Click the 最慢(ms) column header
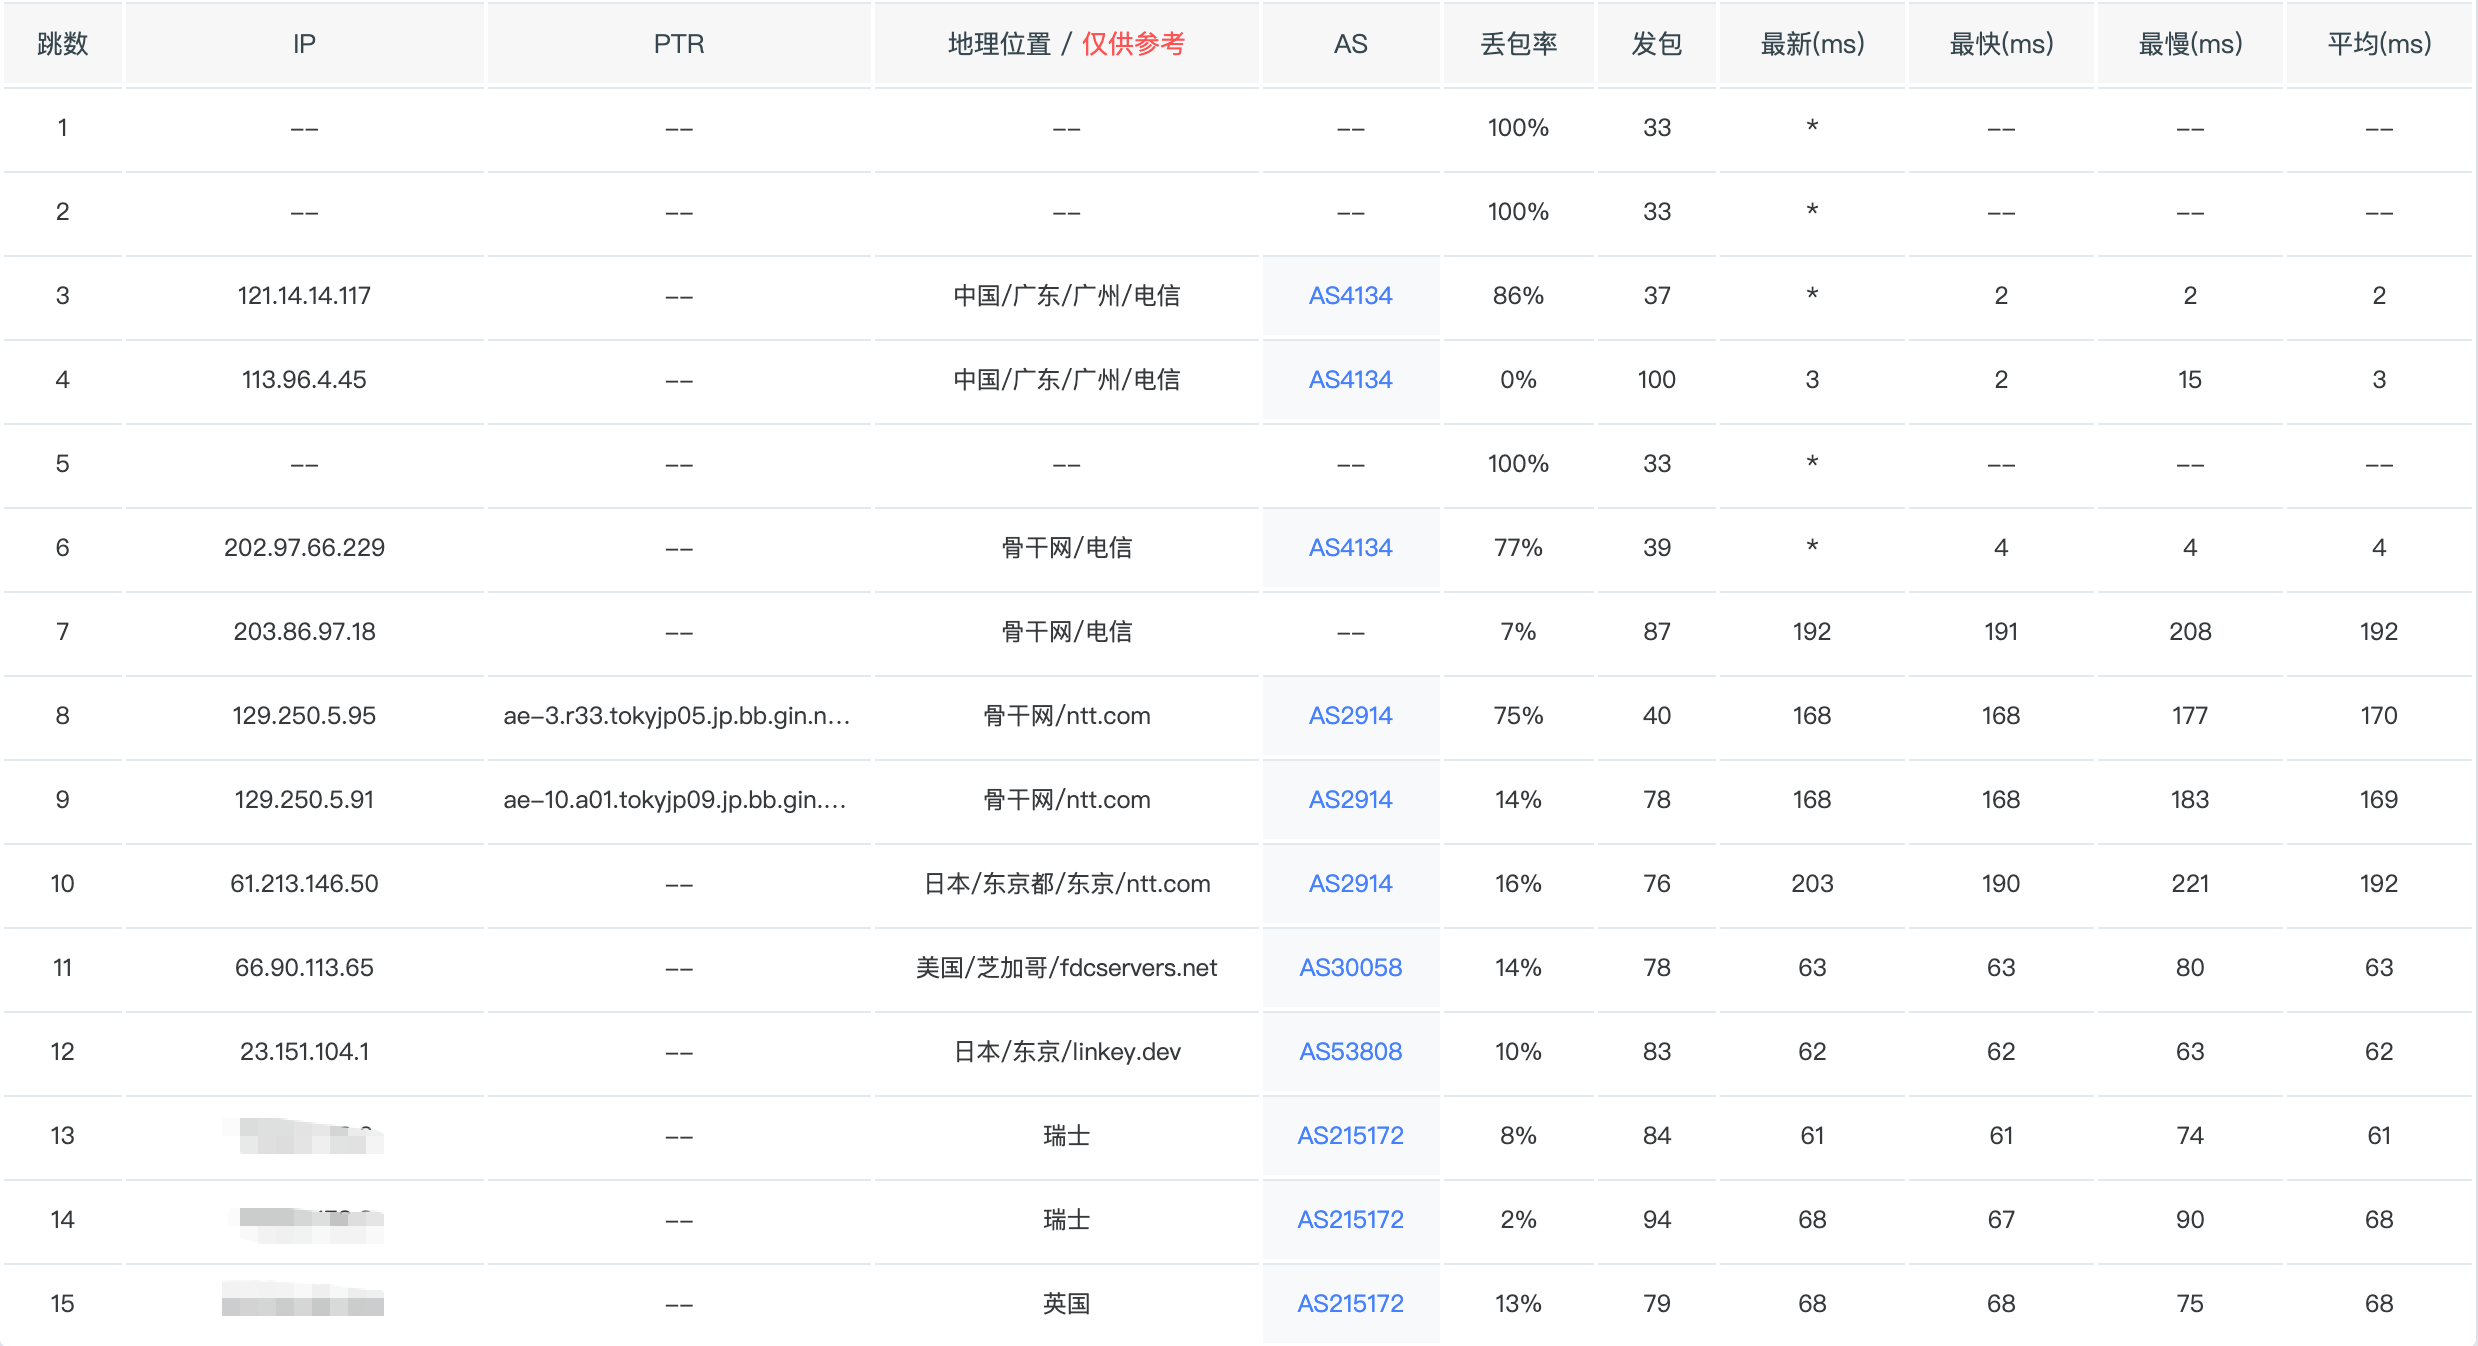This screenshot has width=2478, height=1346. (x=2190, y=44)
